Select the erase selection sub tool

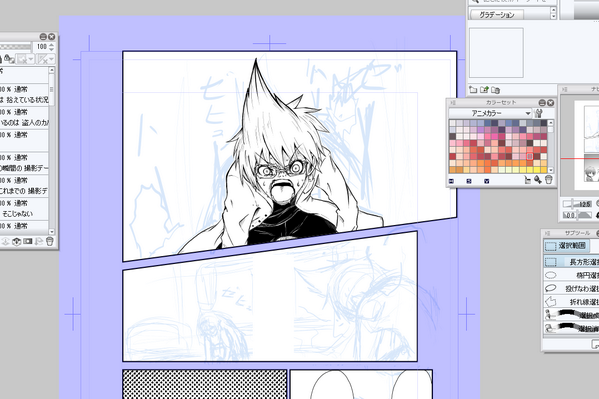click(x=572, y=328)
